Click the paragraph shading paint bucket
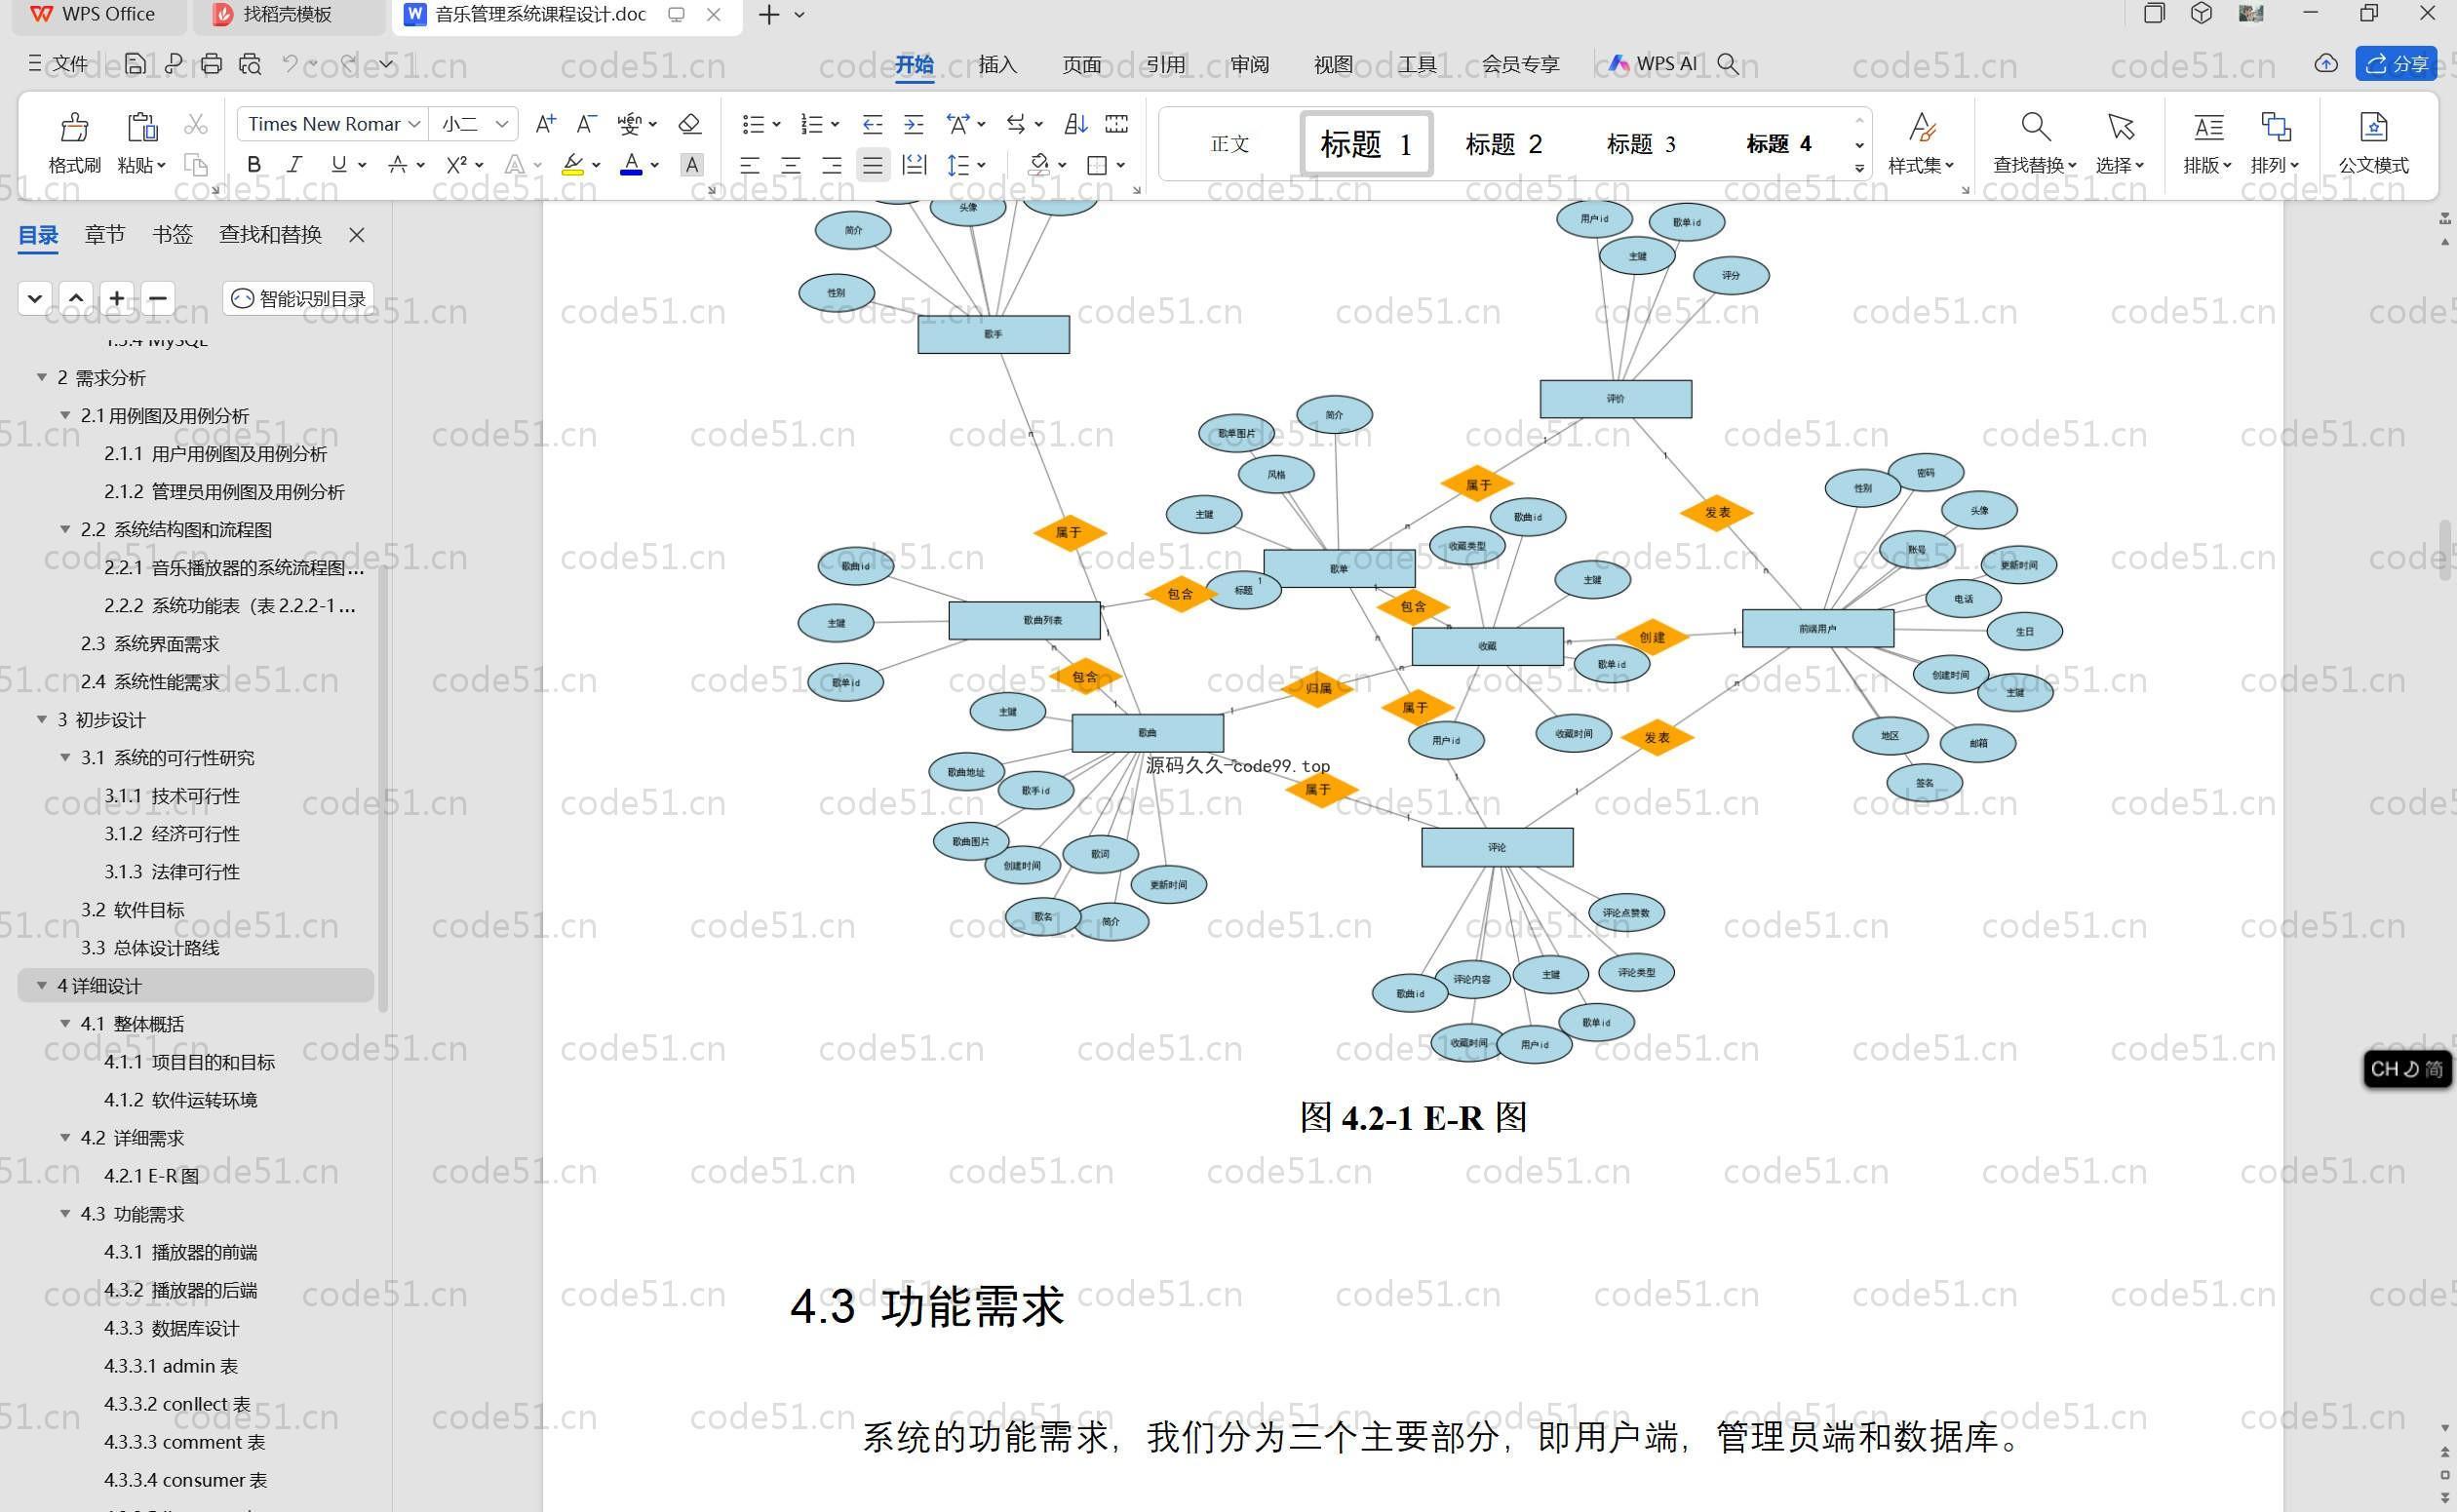The image size is (2457, 1512). click(1039, 165)
